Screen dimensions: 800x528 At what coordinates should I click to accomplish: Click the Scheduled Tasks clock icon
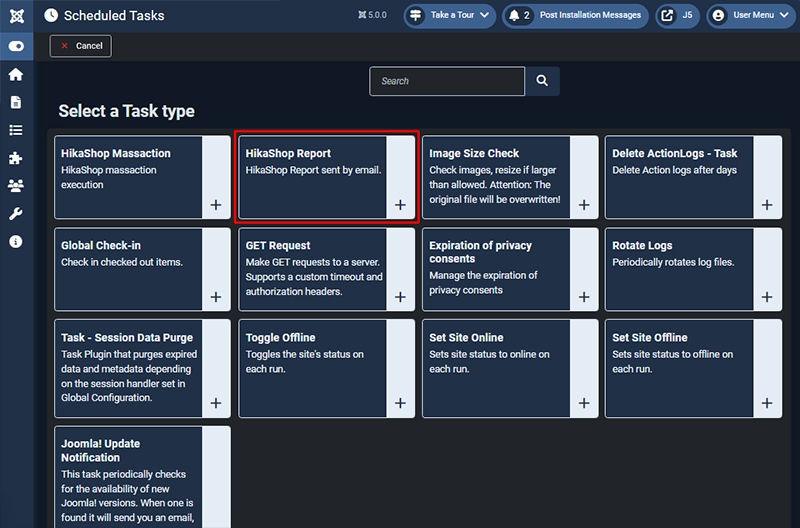click(x=51, y=15)
